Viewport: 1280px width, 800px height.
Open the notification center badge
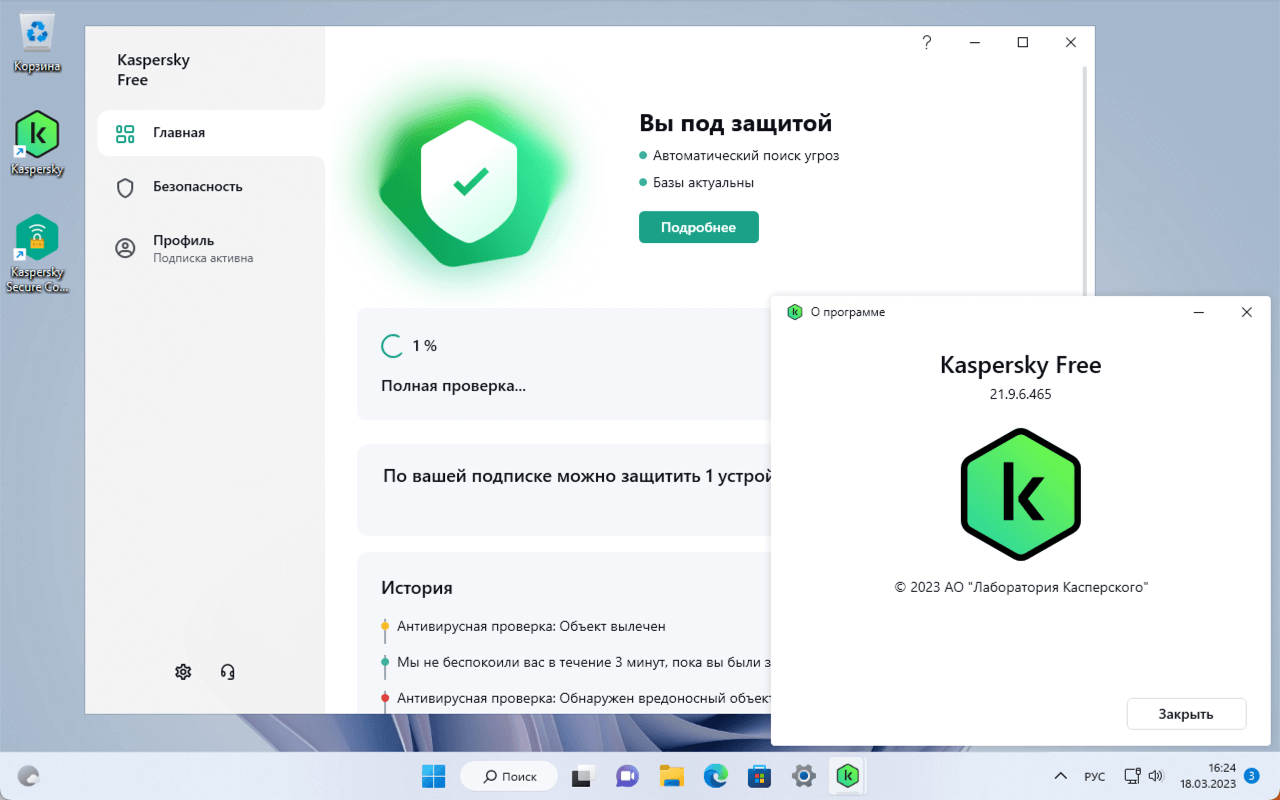click(1251, 775)
